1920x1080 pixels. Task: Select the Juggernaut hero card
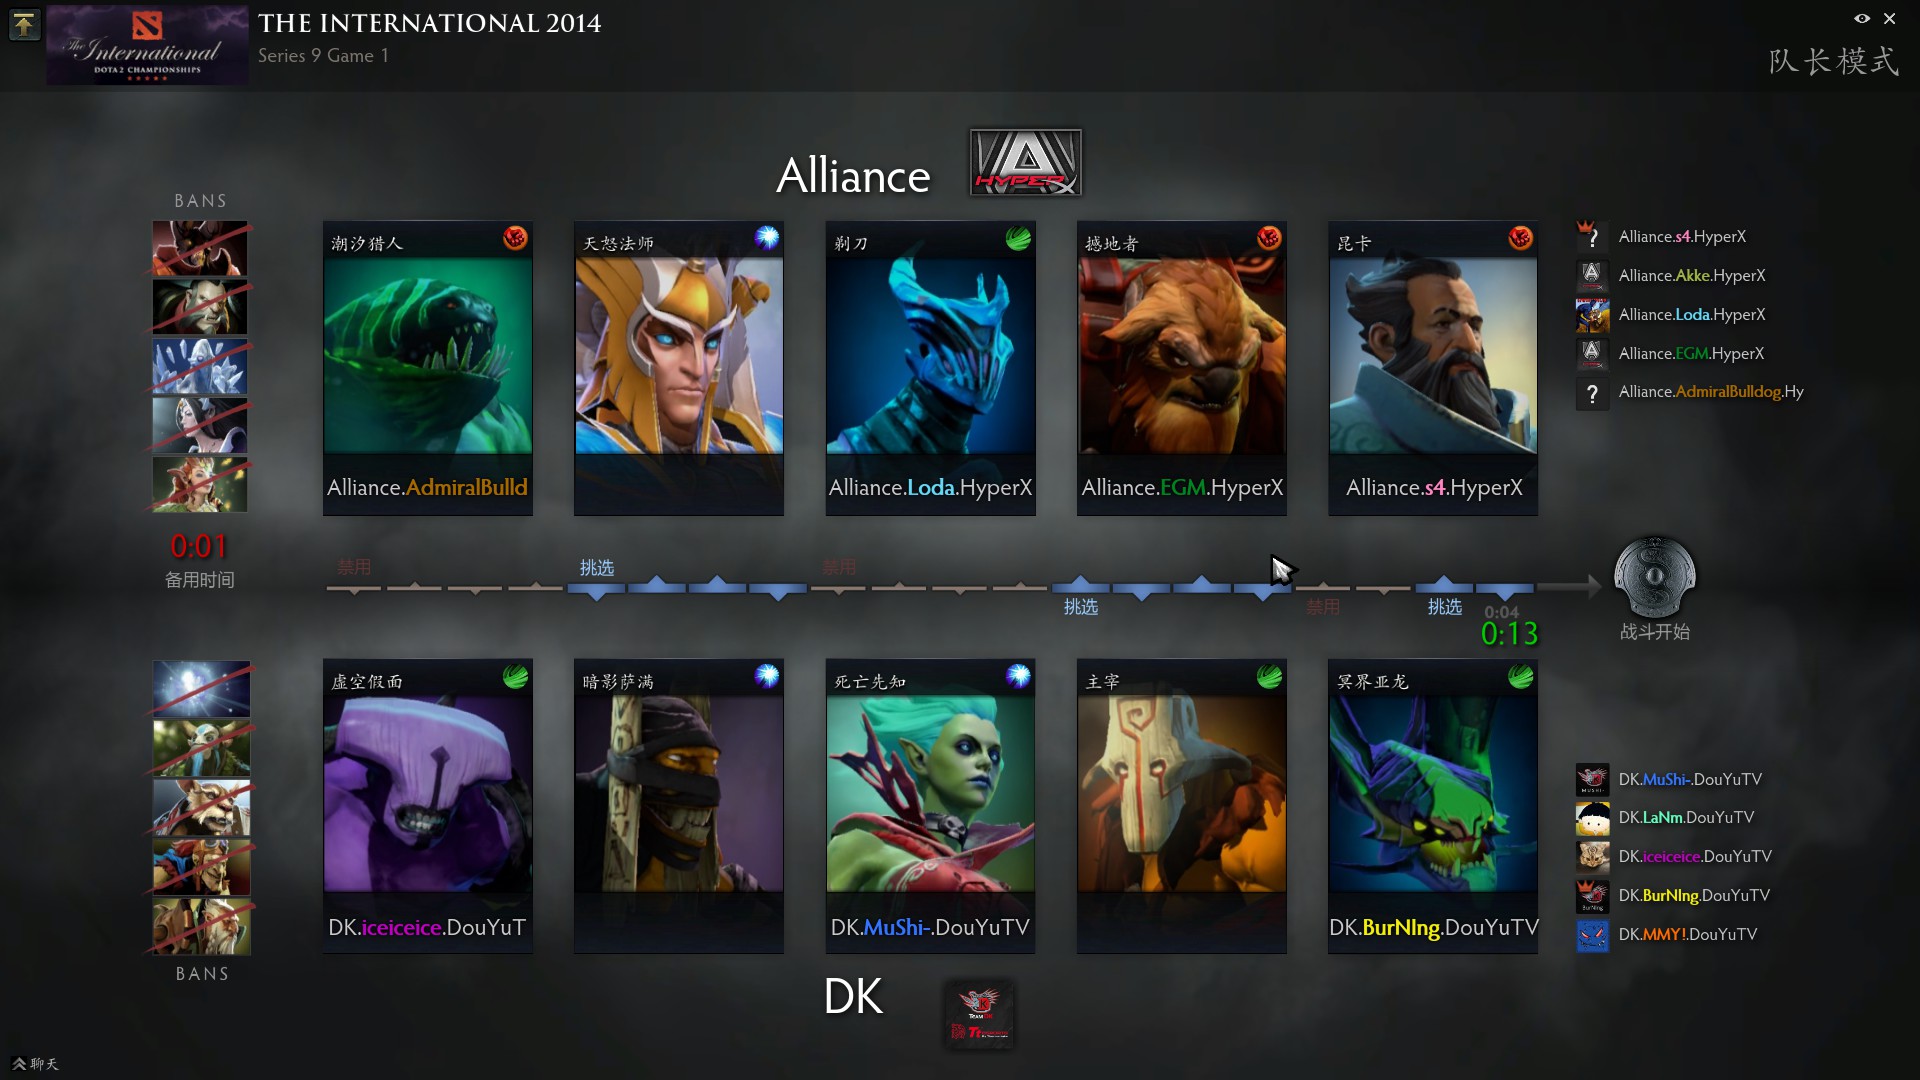(1181, 806)
